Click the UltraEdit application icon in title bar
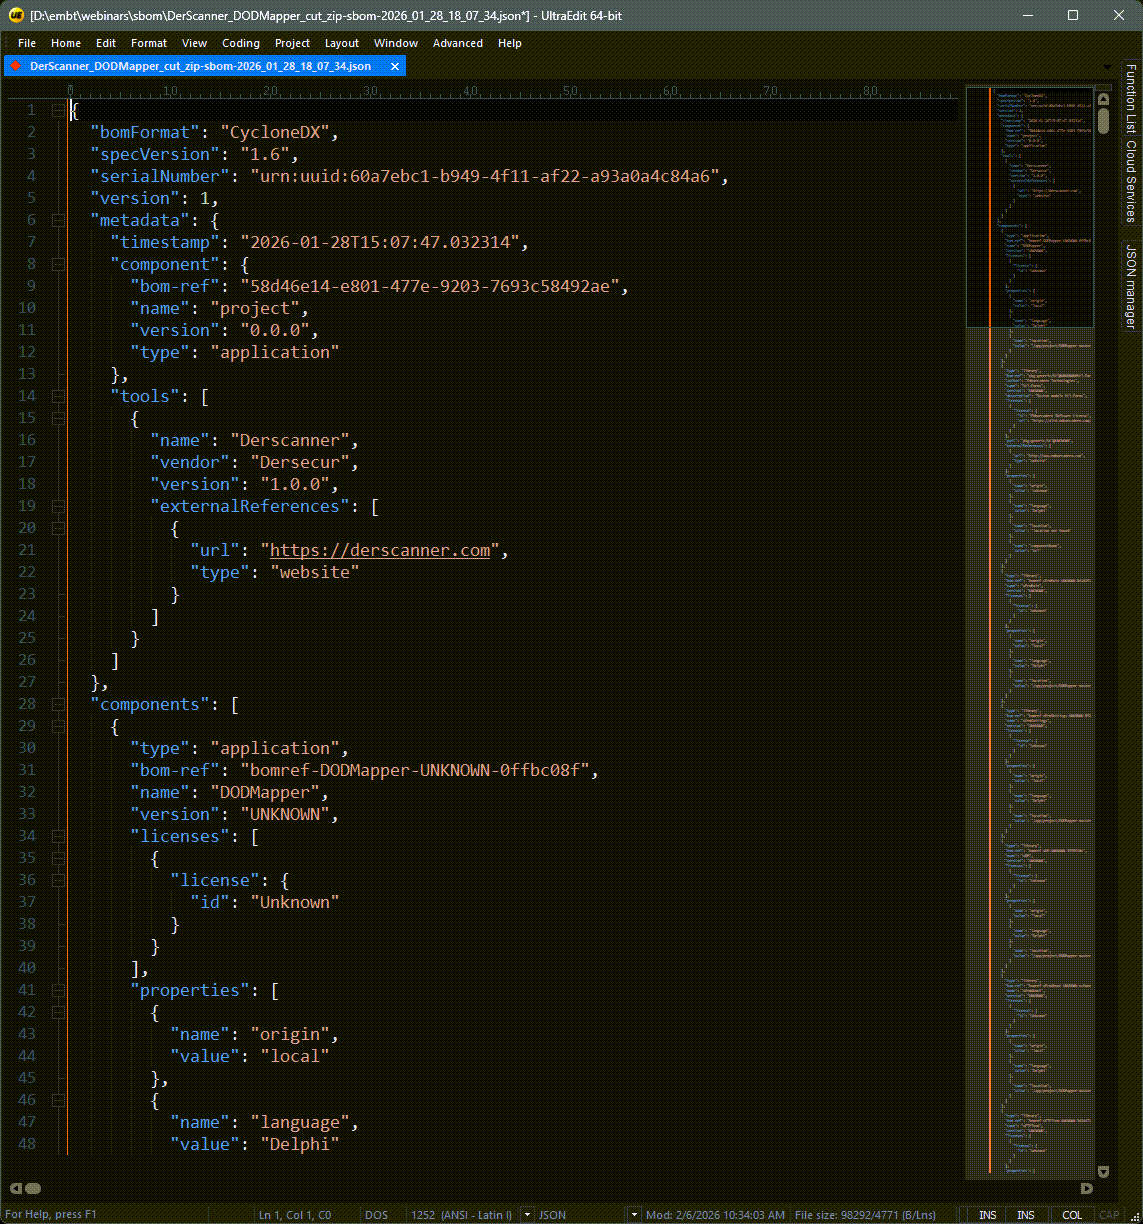 click(16, 15)
